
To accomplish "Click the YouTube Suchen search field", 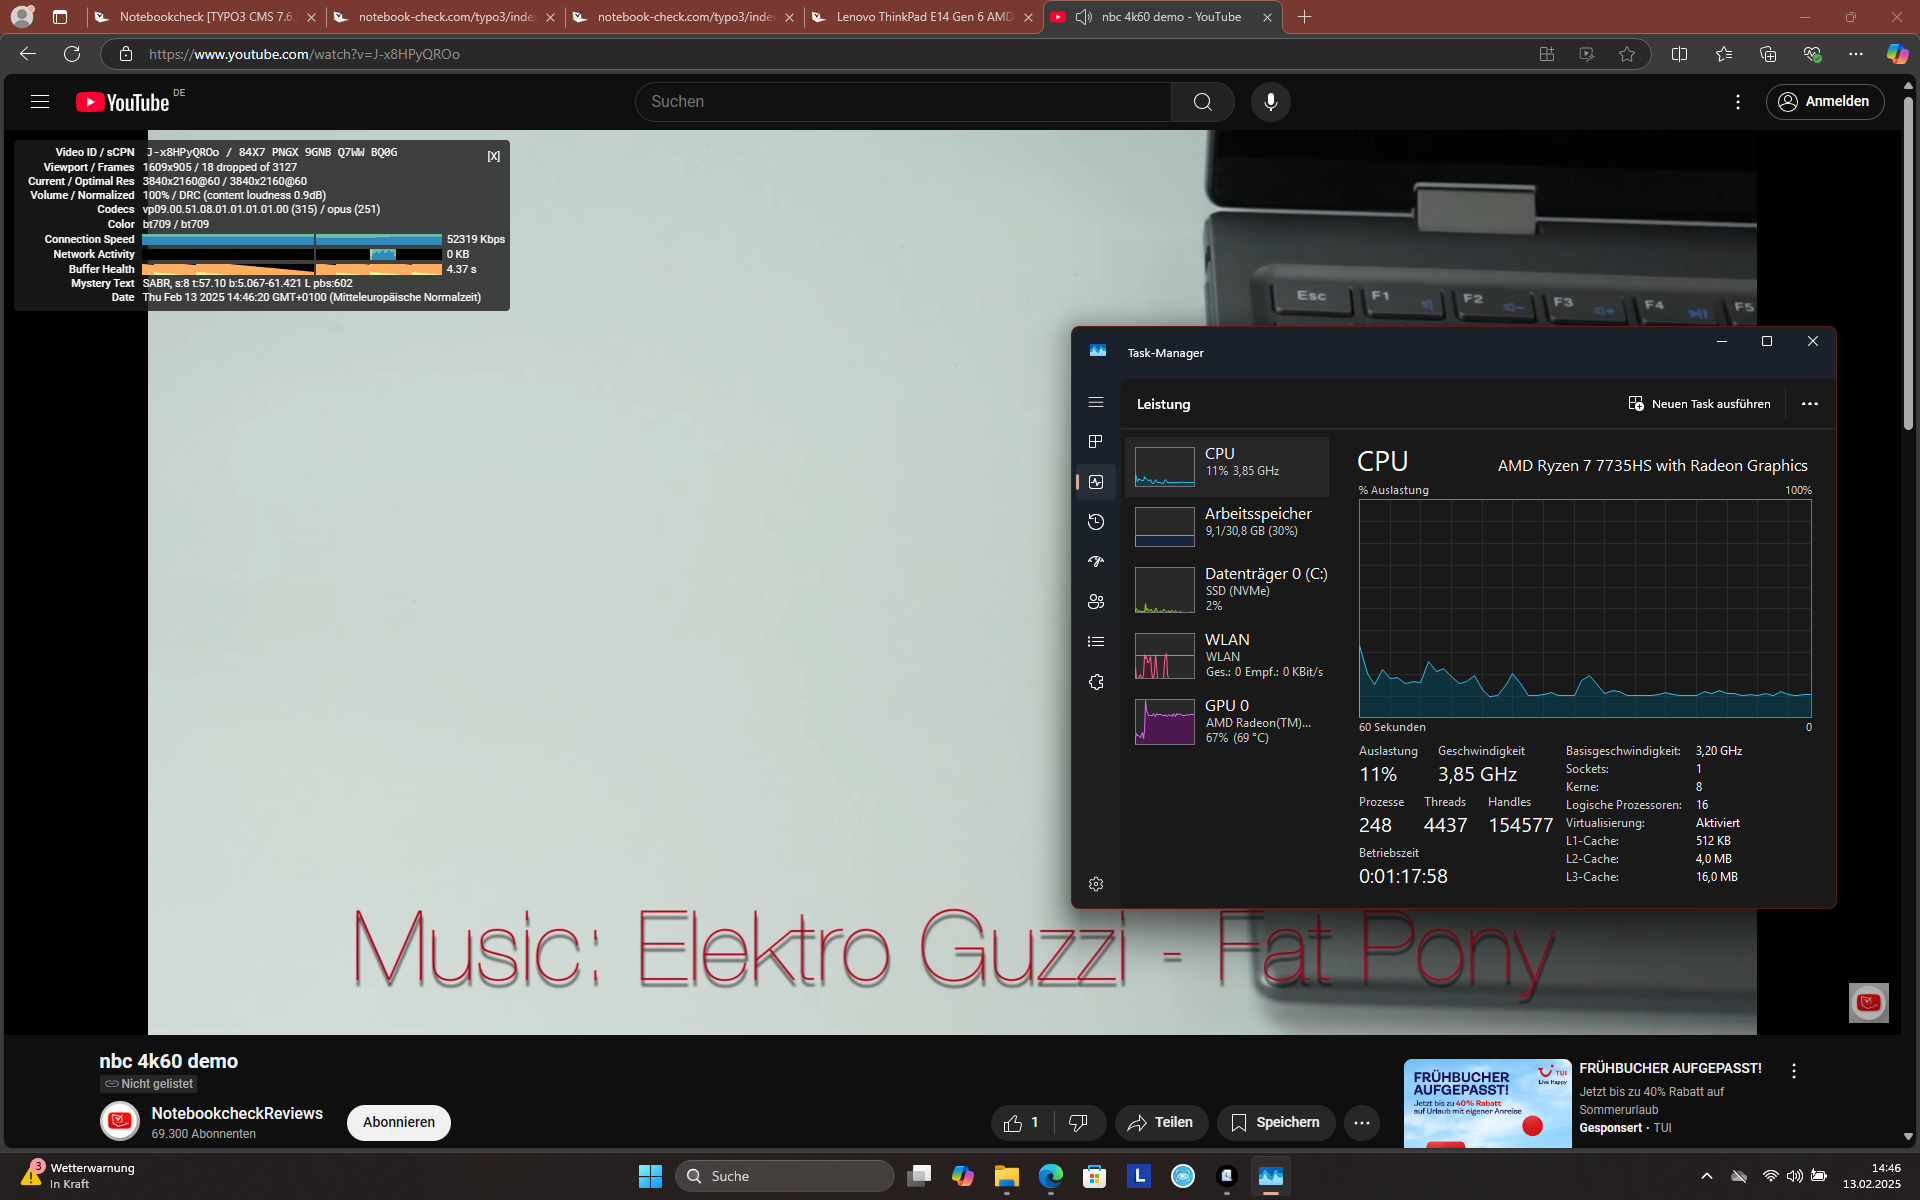I will click(900, 102).
